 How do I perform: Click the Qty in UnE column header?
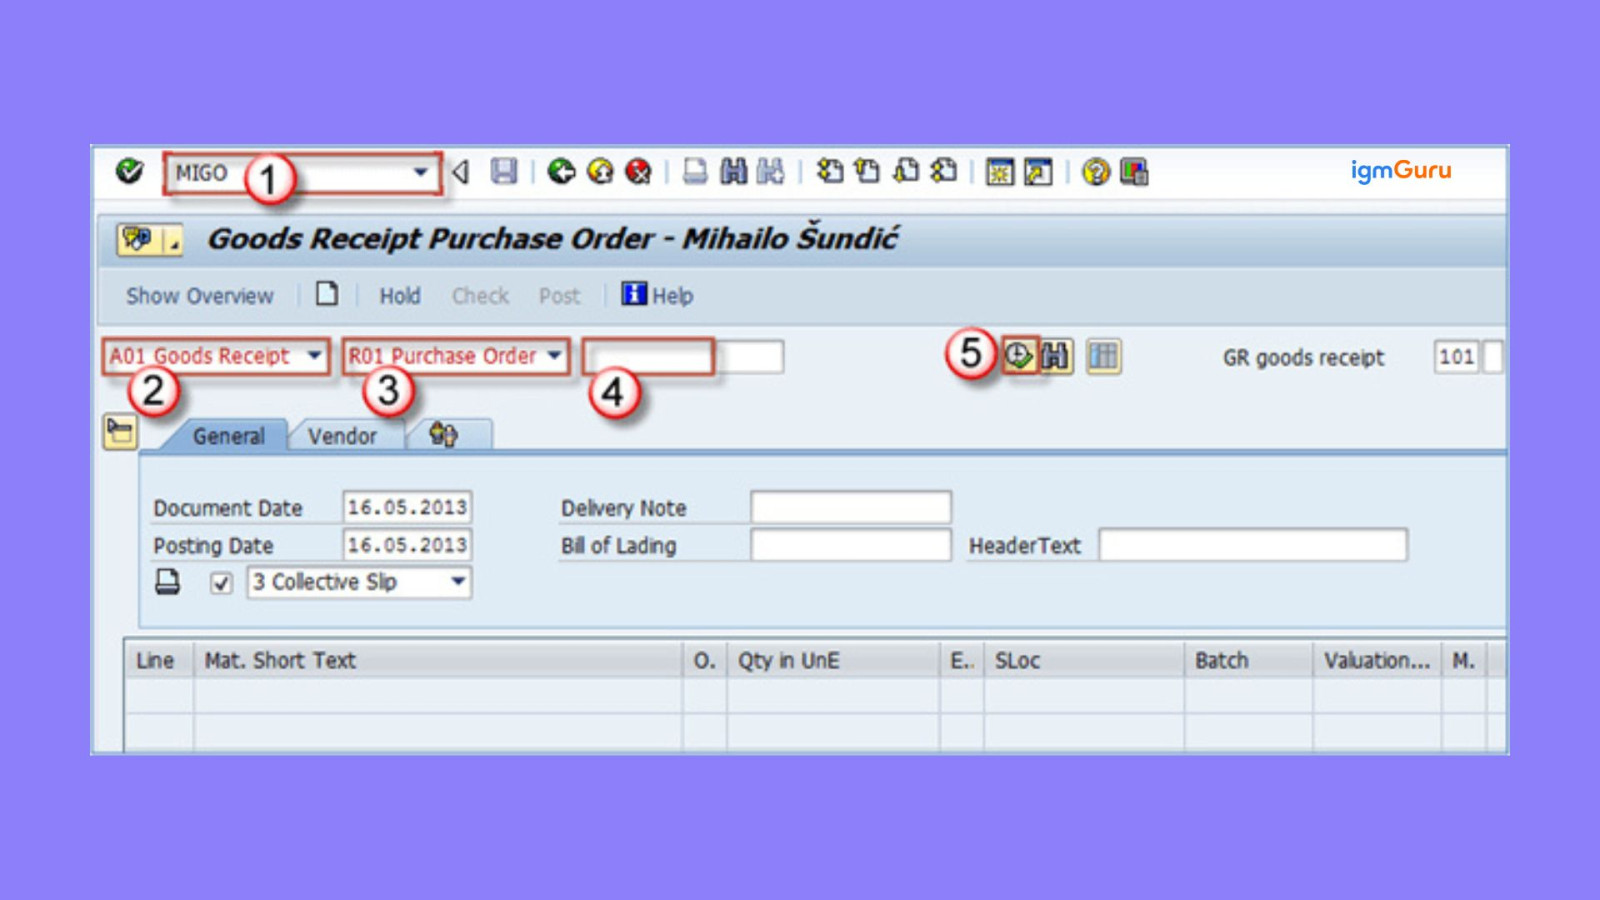[x=834, y=661]
